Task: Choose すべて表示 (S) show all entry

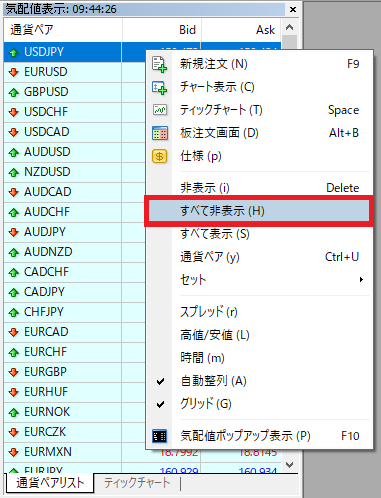Action: pyautogui.click(x=259, y=234)
